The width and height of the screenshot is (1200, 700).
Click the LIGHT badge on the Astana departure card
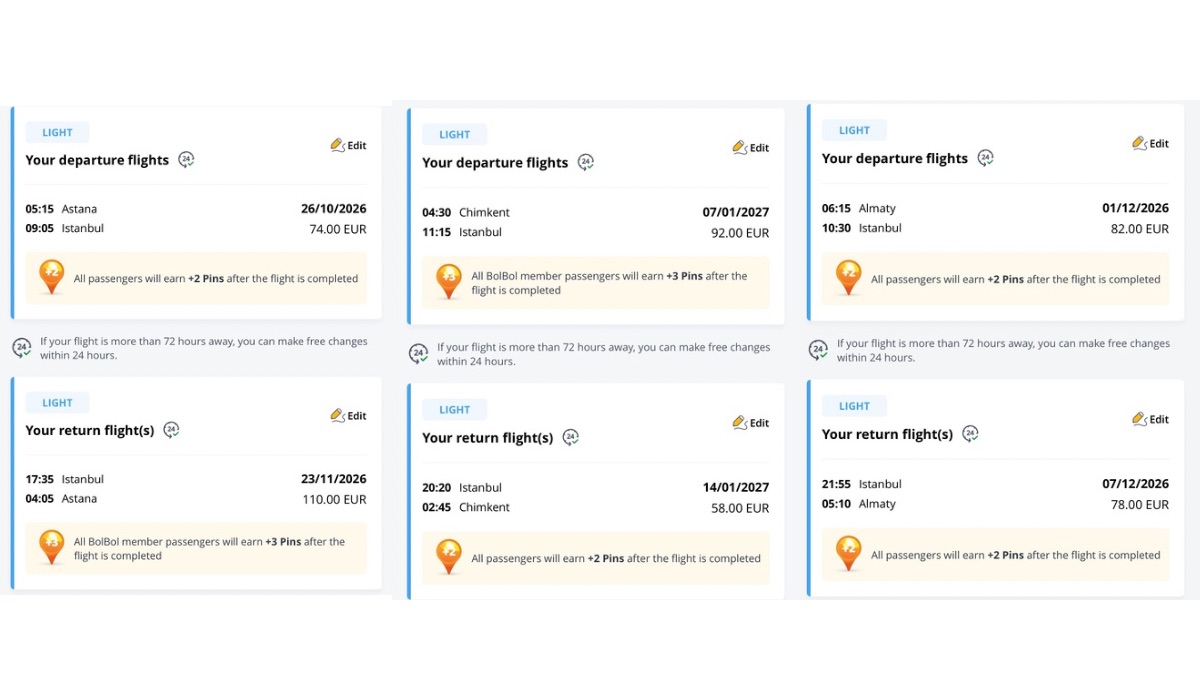point(57,132)
